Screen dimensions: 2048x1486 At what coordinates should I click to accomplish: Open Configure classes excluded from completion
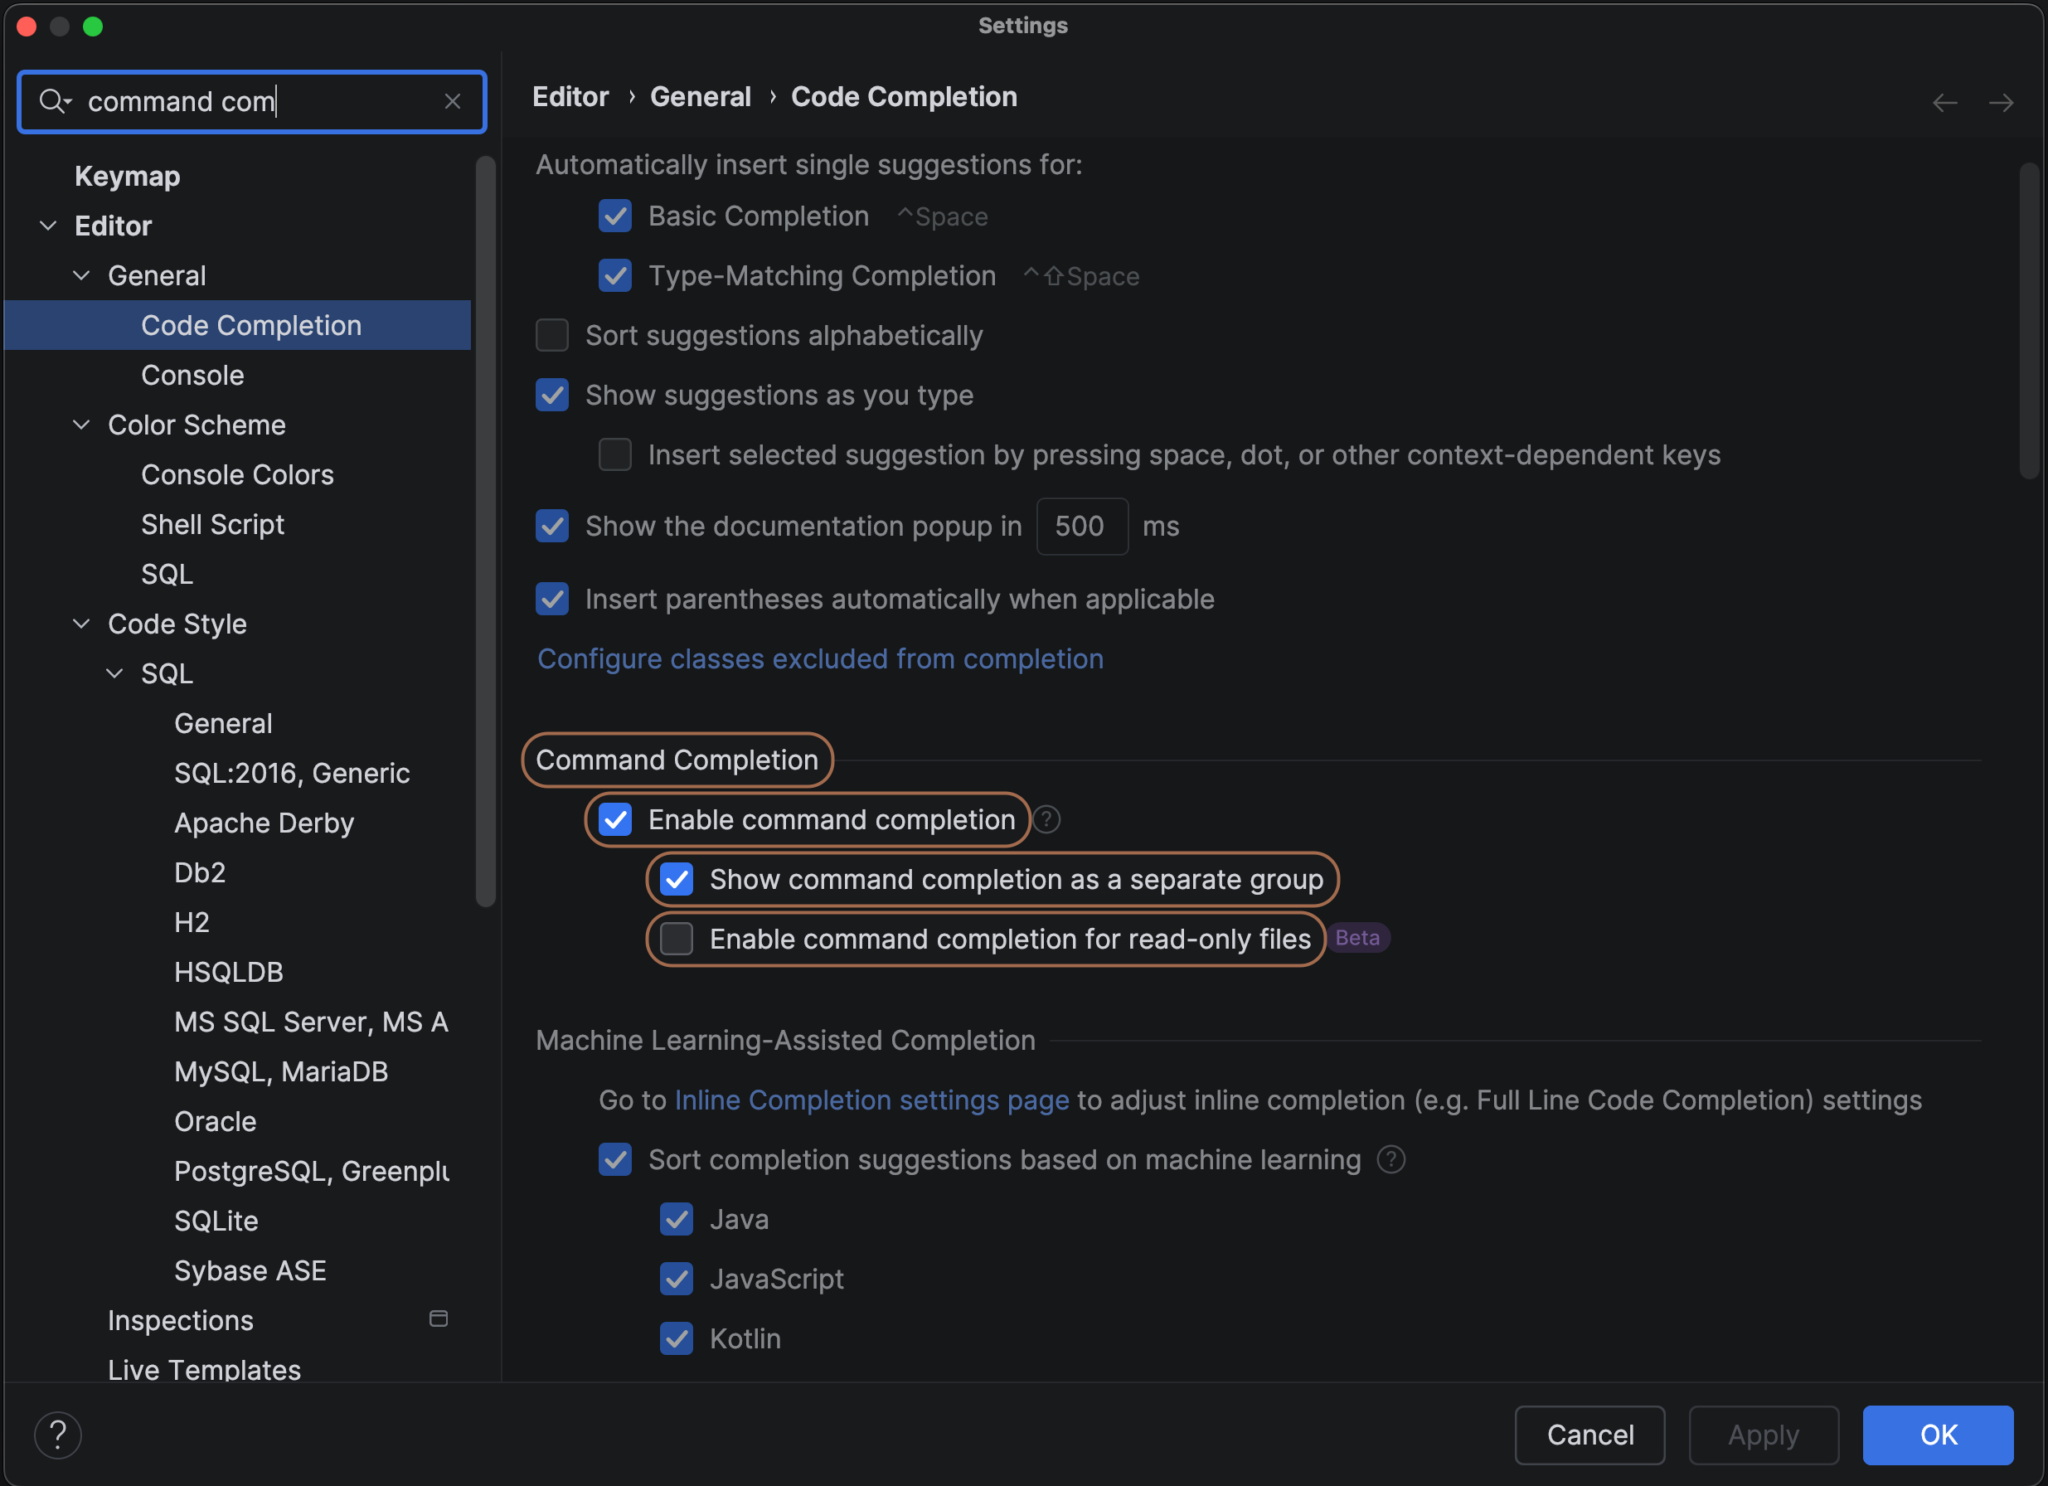coord(819,658)
